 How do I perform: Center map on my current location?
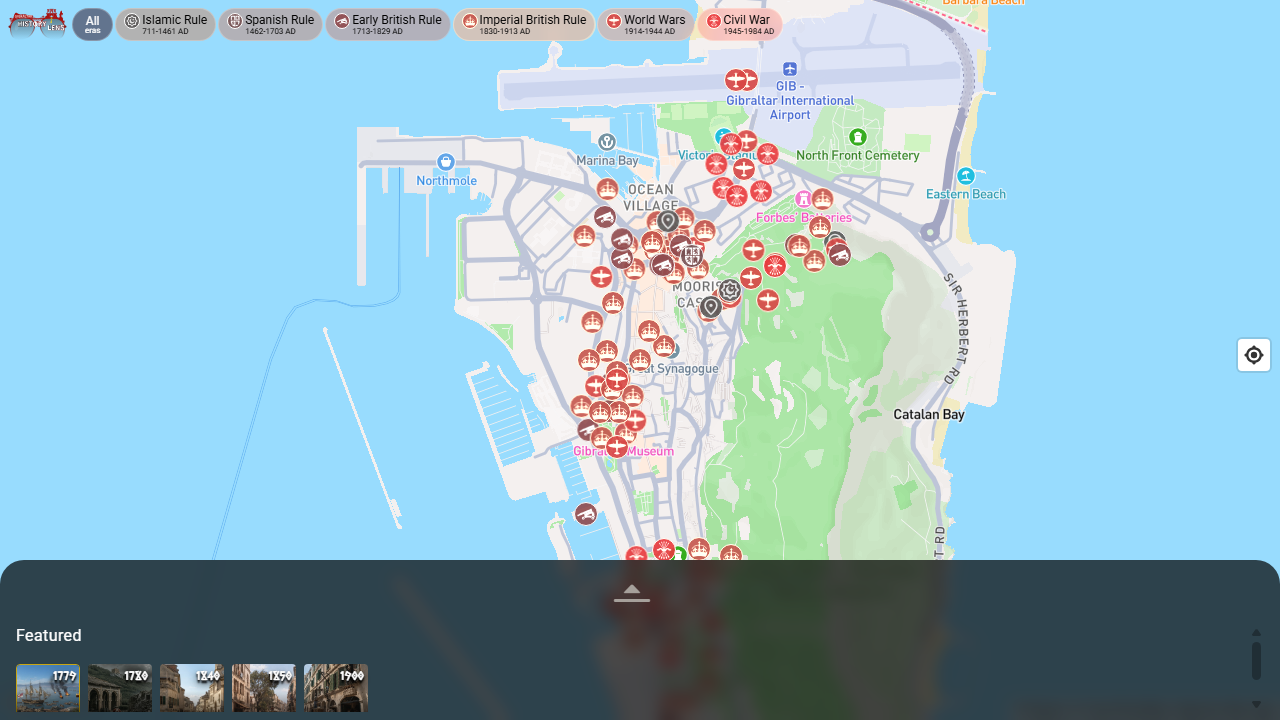(1254, 355)
